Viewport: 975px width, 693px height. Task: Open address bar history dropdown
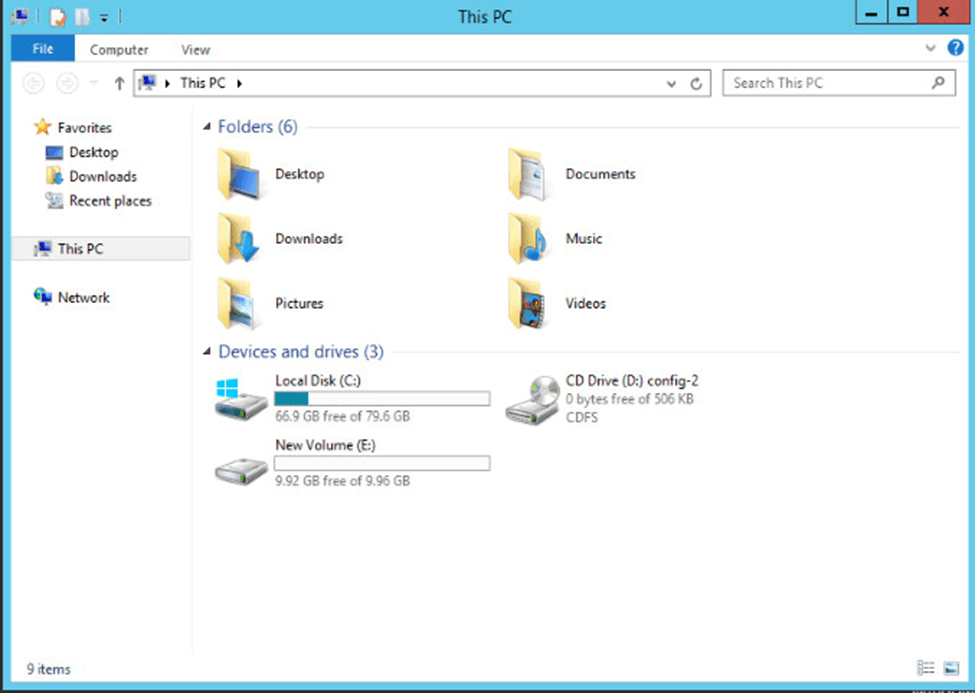pyautogui.click(x=671, y=83)
